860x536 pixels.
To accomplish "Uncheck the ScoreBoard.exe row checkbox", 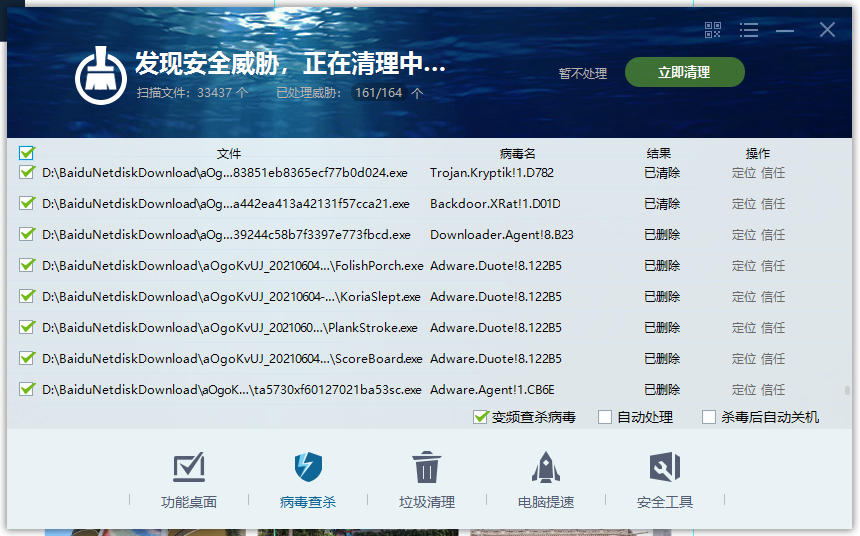I will [26, 358].
